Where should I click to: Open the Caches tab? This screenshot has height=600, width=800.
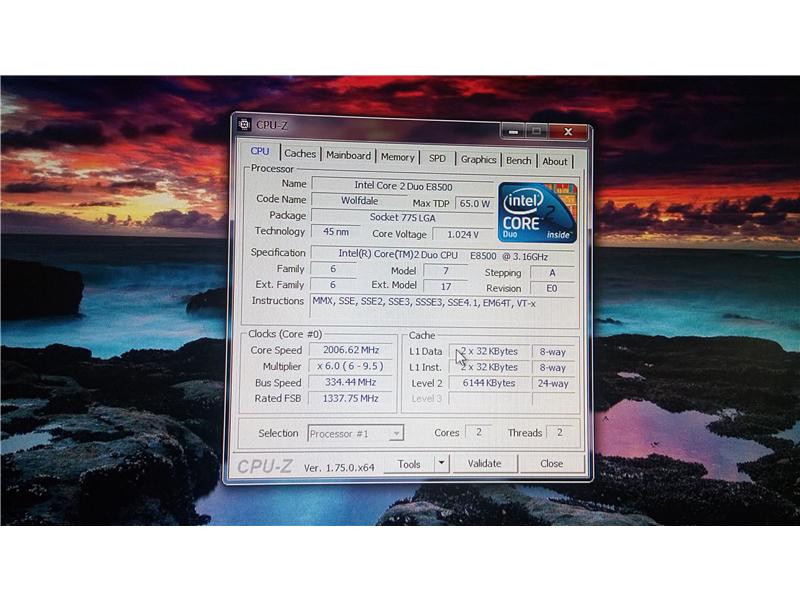click(300, 154)
